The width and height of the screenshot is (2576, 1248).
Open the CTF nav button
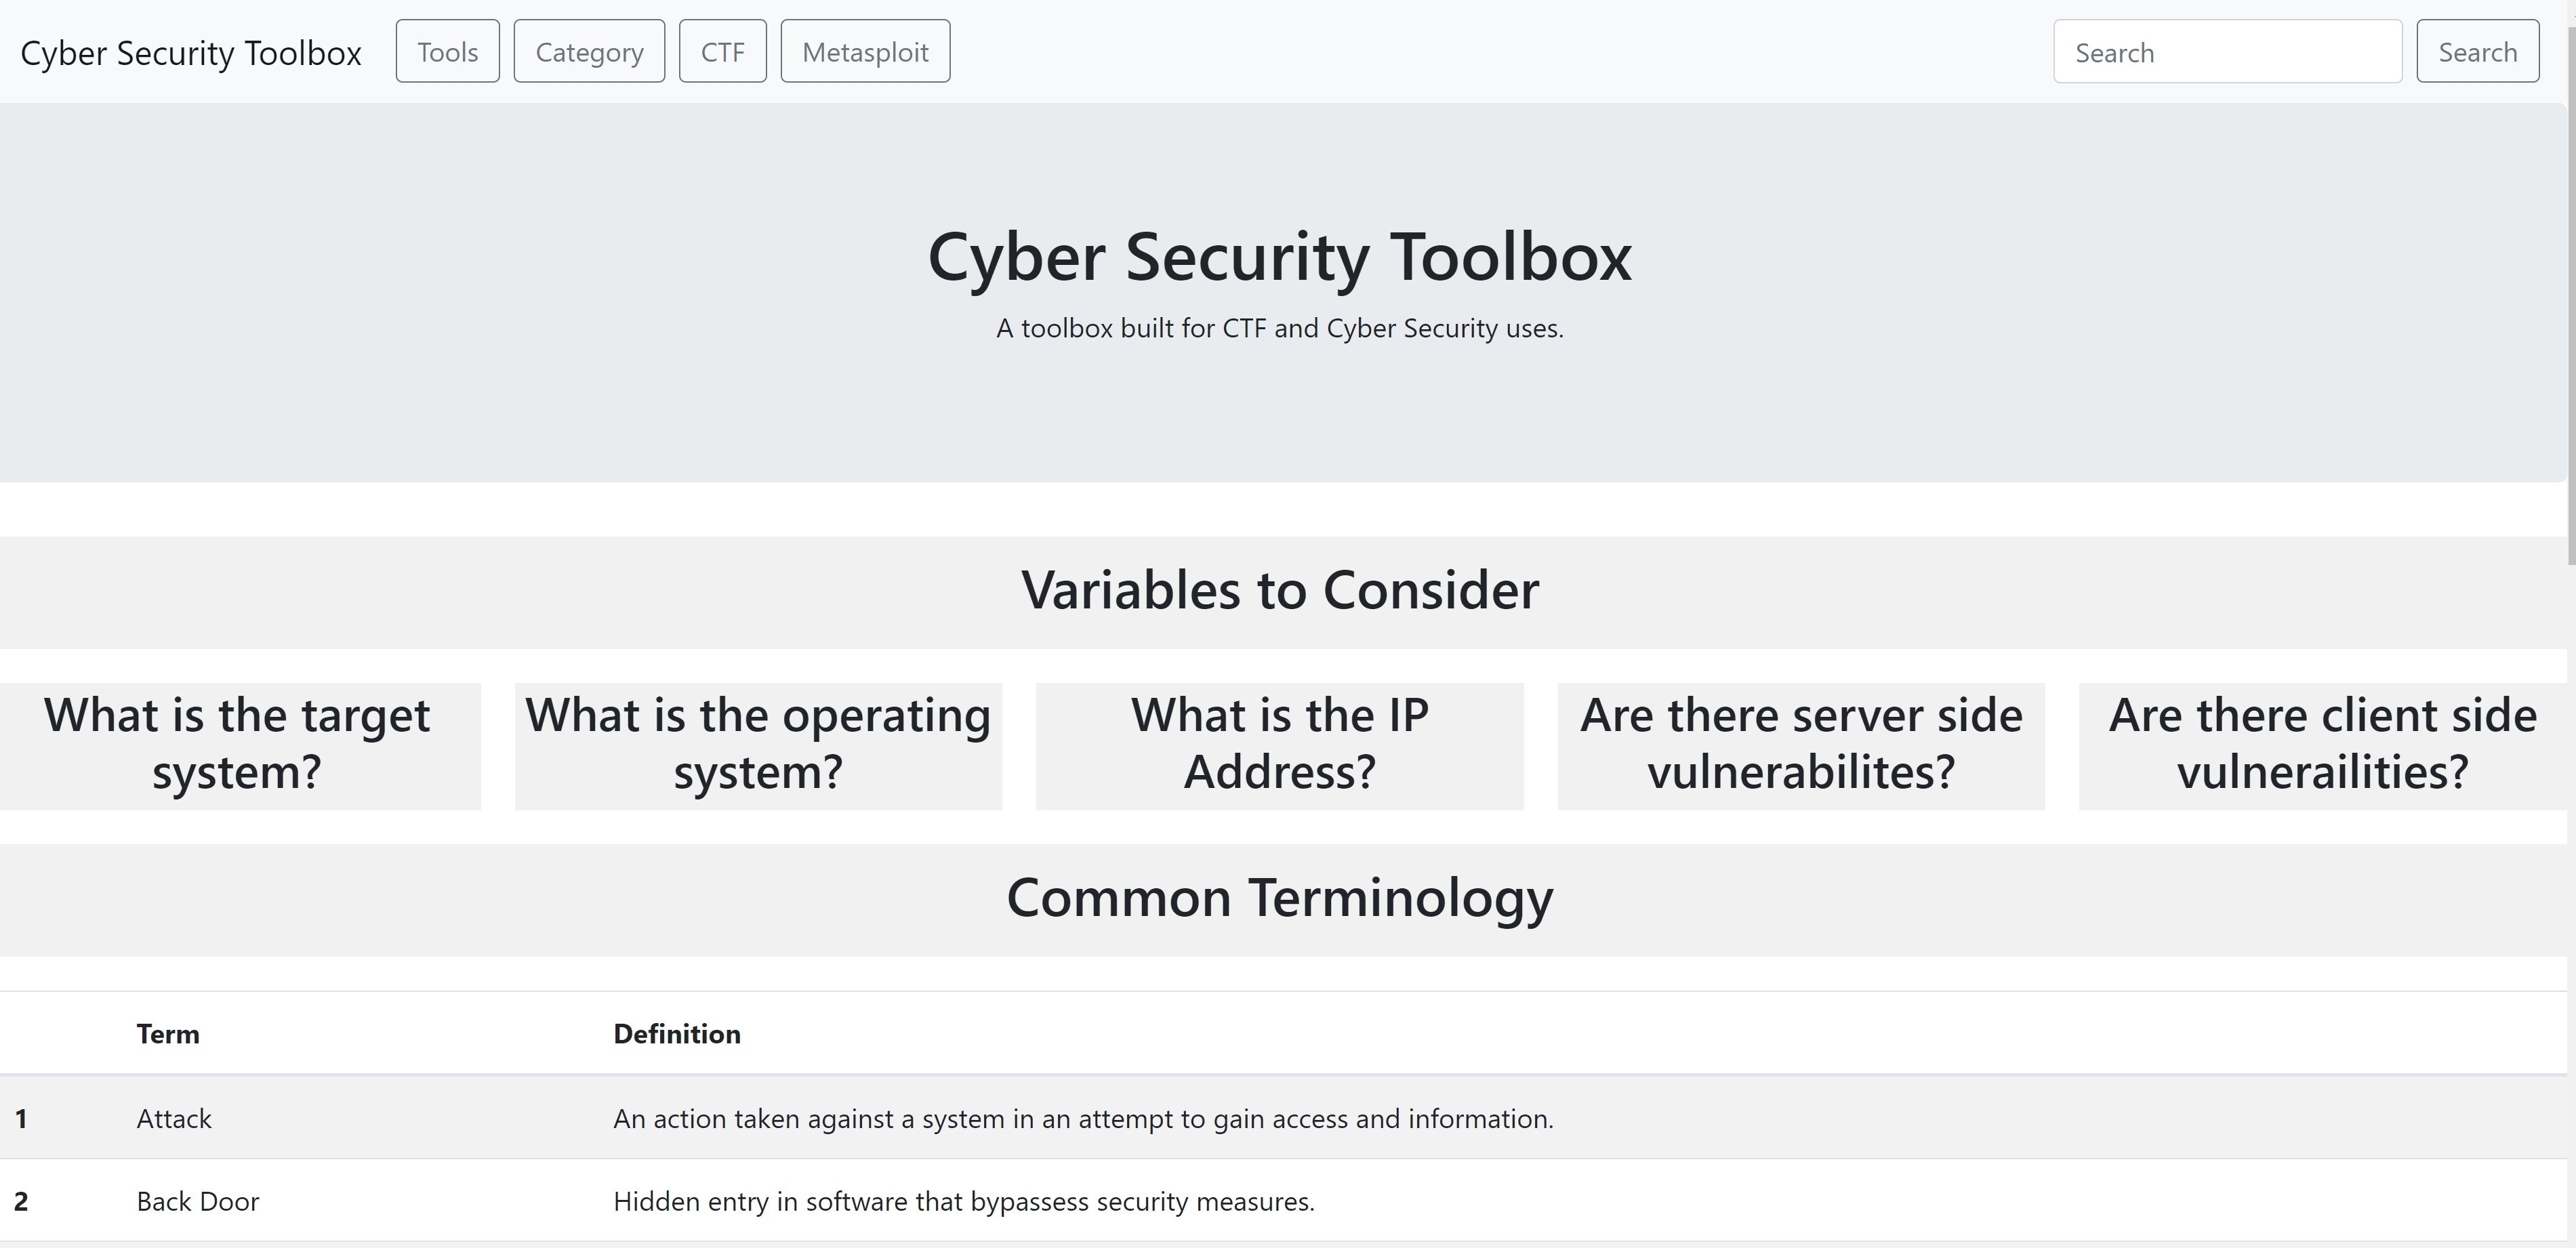point(722,51)
